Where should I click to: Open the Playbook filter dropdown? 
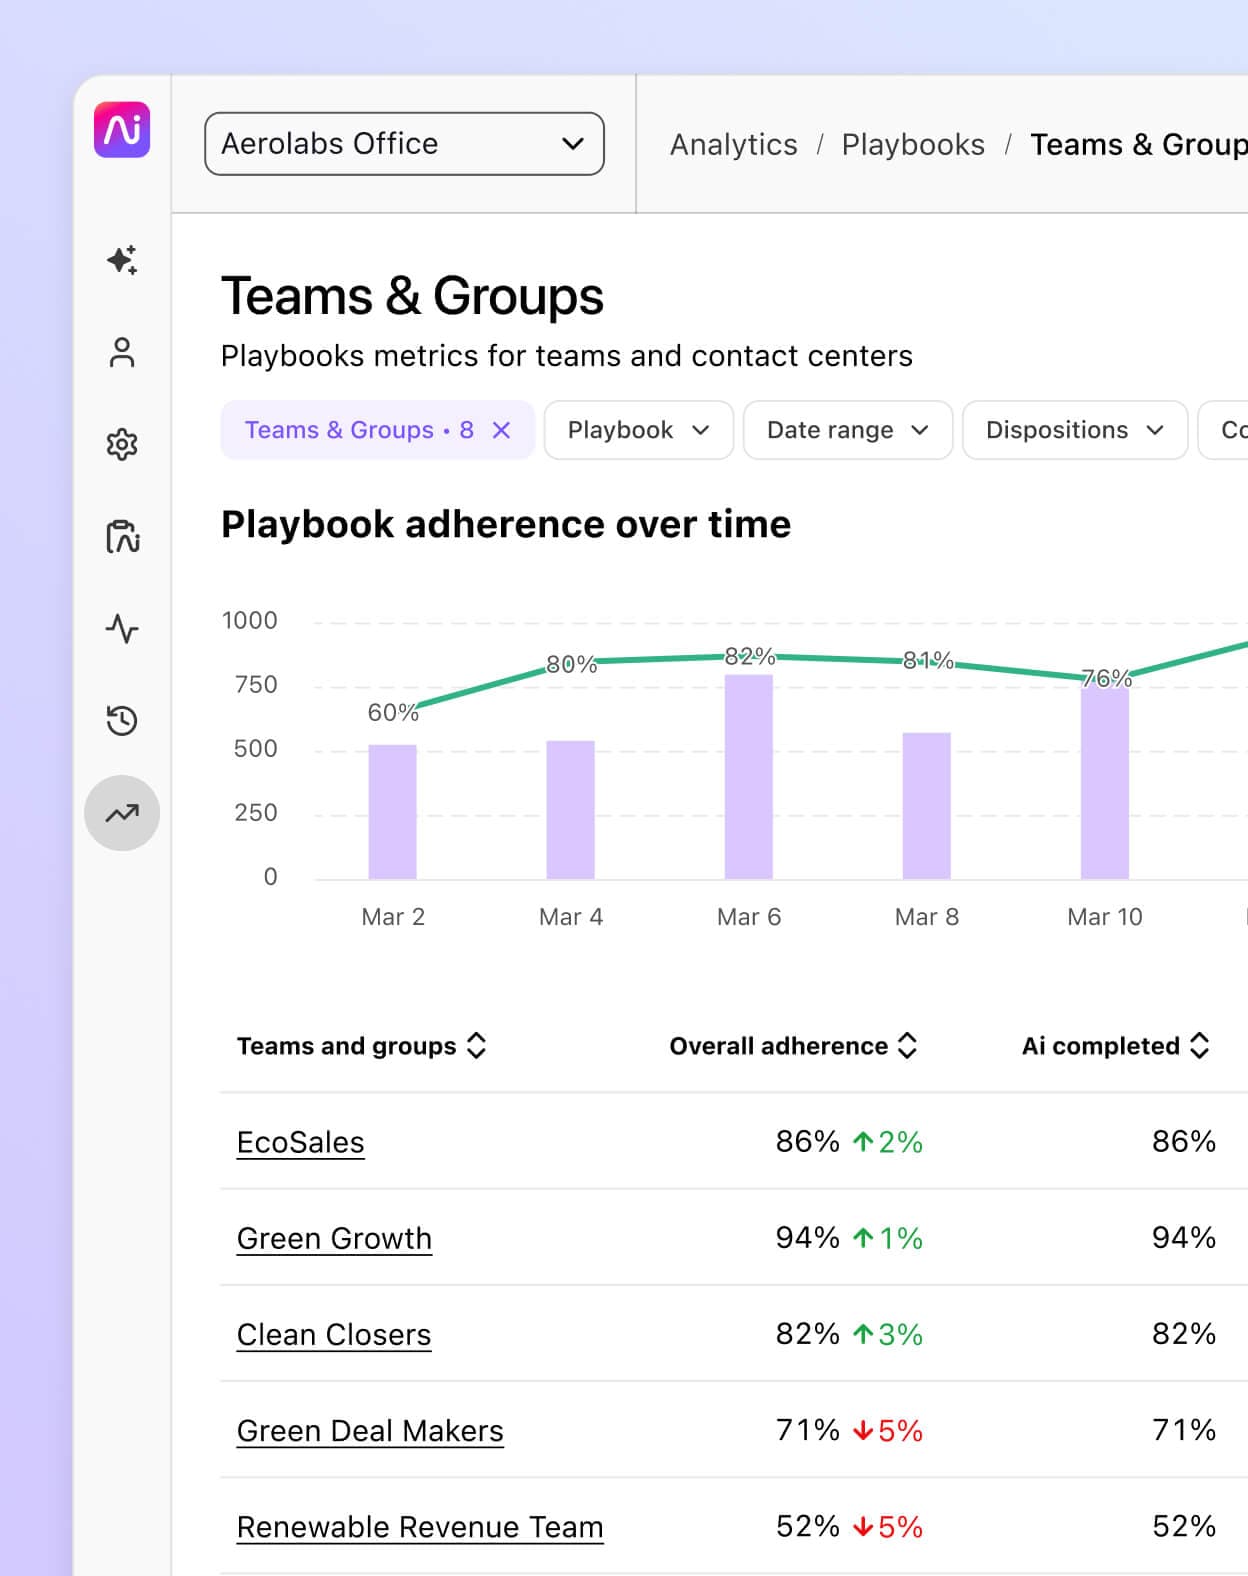pos(638,430)
